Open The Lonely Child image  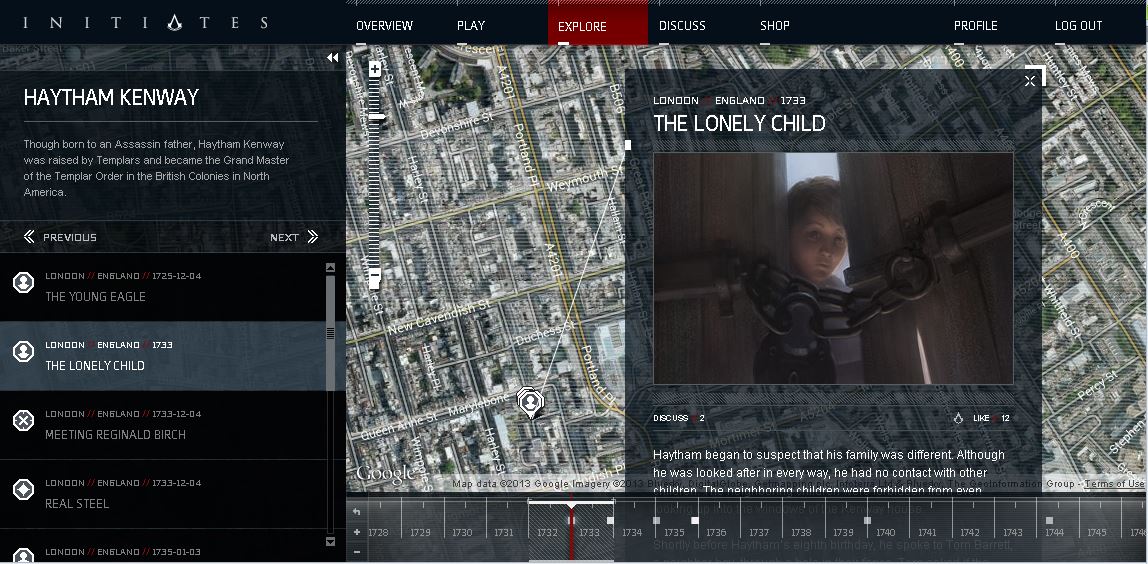(833, 268)
